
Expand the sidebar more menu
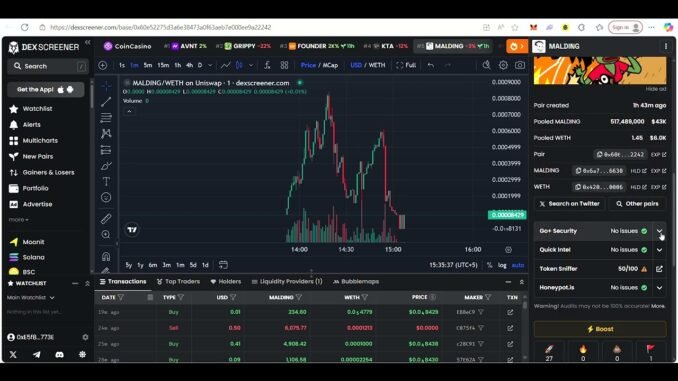(x=18, y=220)
